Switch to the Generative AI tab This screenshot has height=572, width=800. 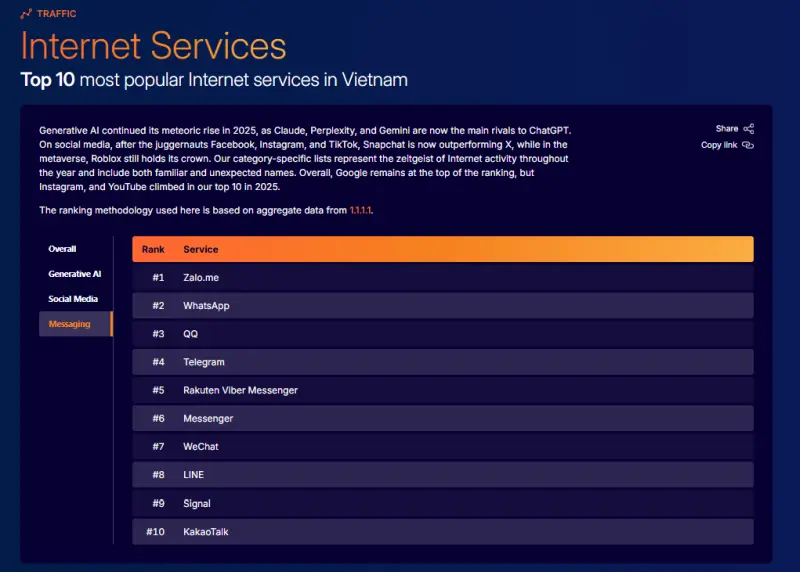(75, 274)
